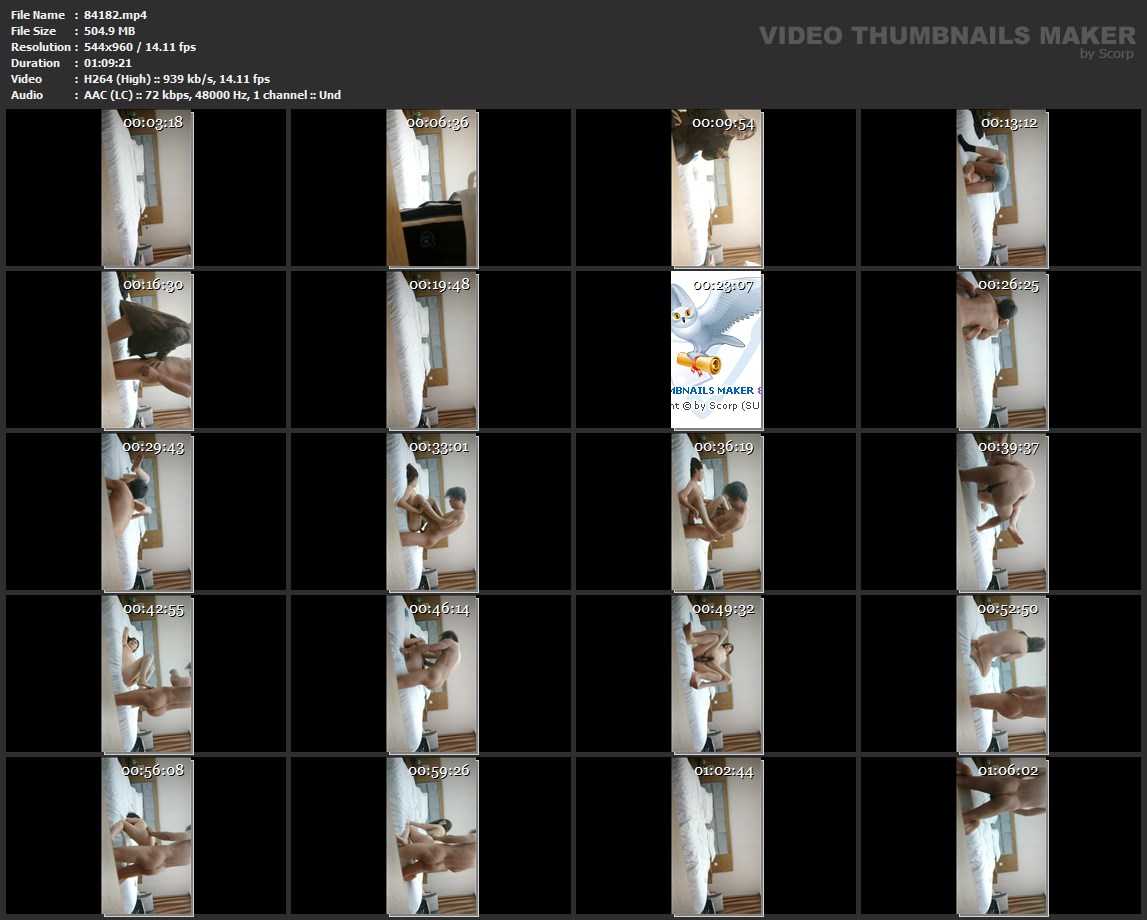Select the last thumbnail at 01:06:02
The width and height of the screenshot is (1147, 920).
pyautogui.click(x=1002, y=836)
